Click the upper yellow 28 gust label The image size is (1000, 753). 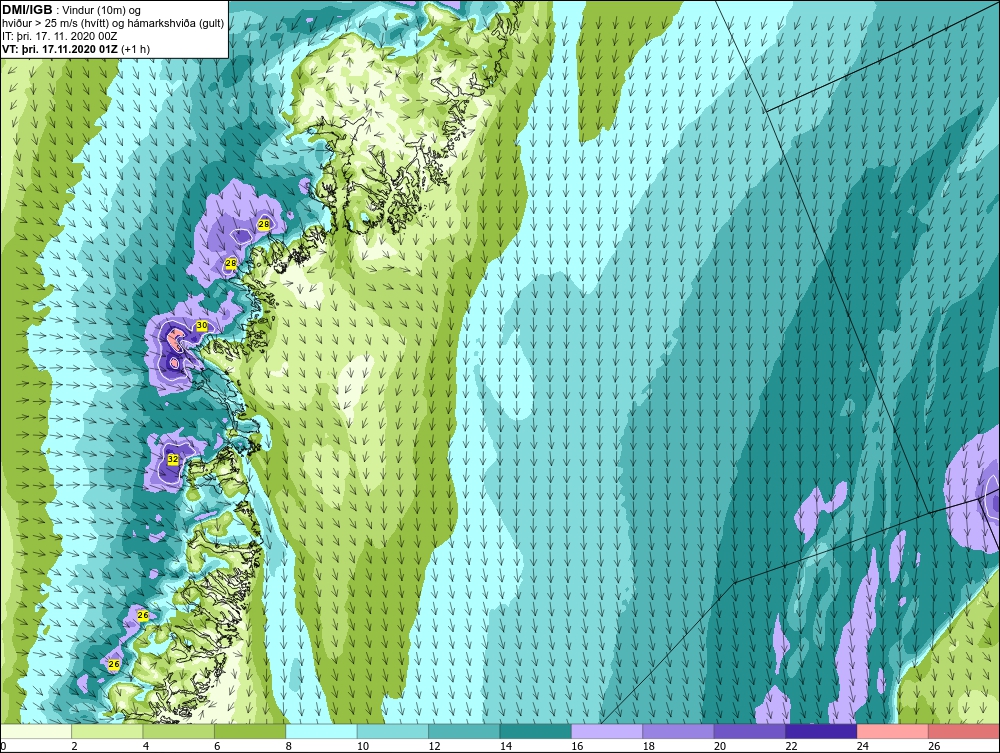click(263, 224)
